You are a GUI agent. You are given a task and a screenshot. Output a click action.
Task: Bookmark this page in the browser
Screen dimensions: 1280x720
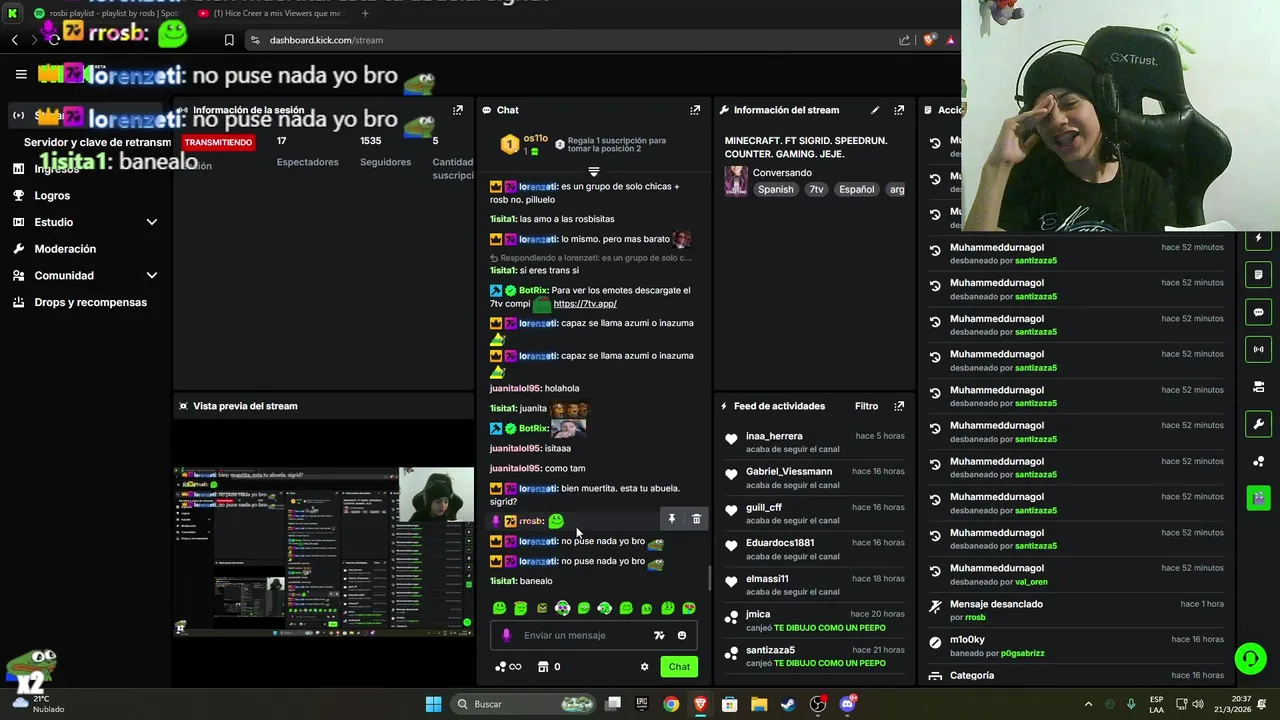(x=229, y=40)
